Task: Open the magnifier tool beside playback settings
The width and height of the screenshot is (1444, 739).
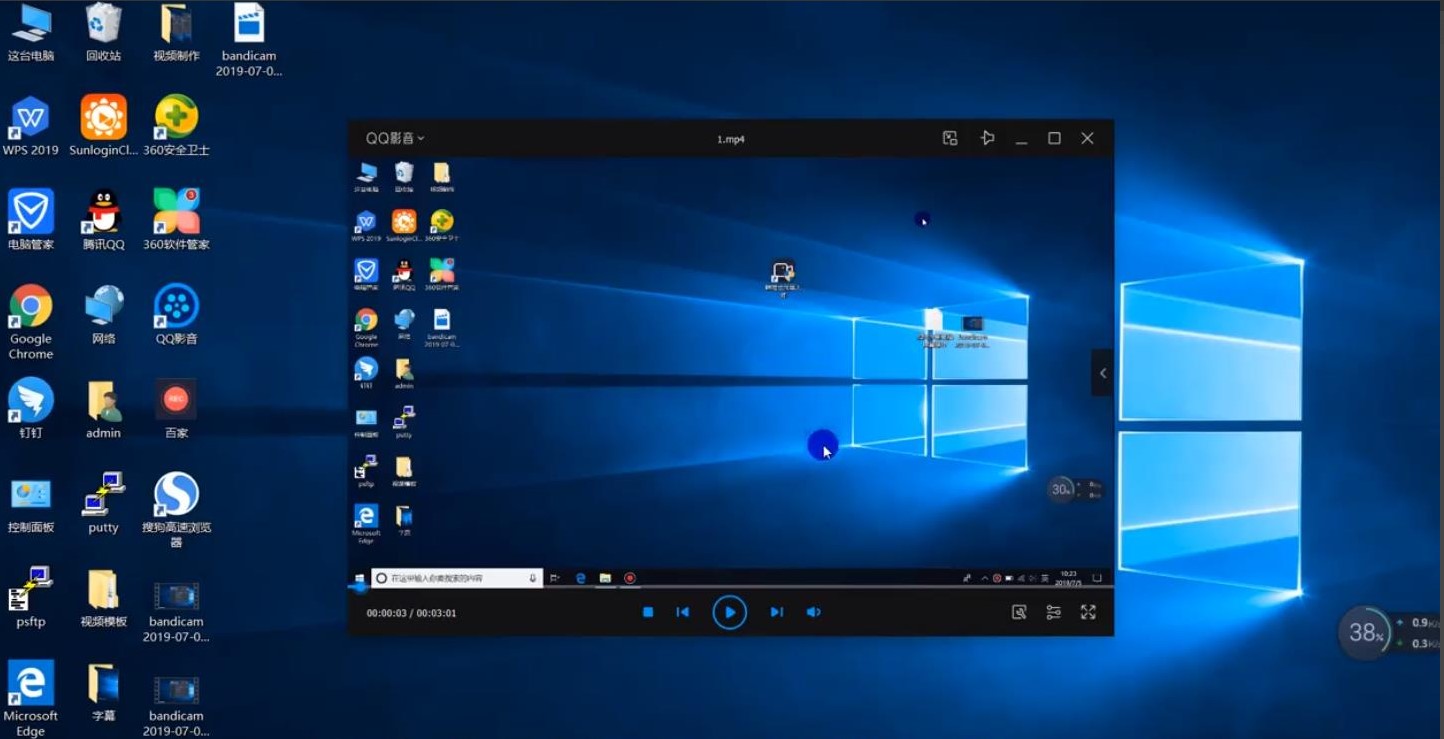Action: [x=1019, y=612]
